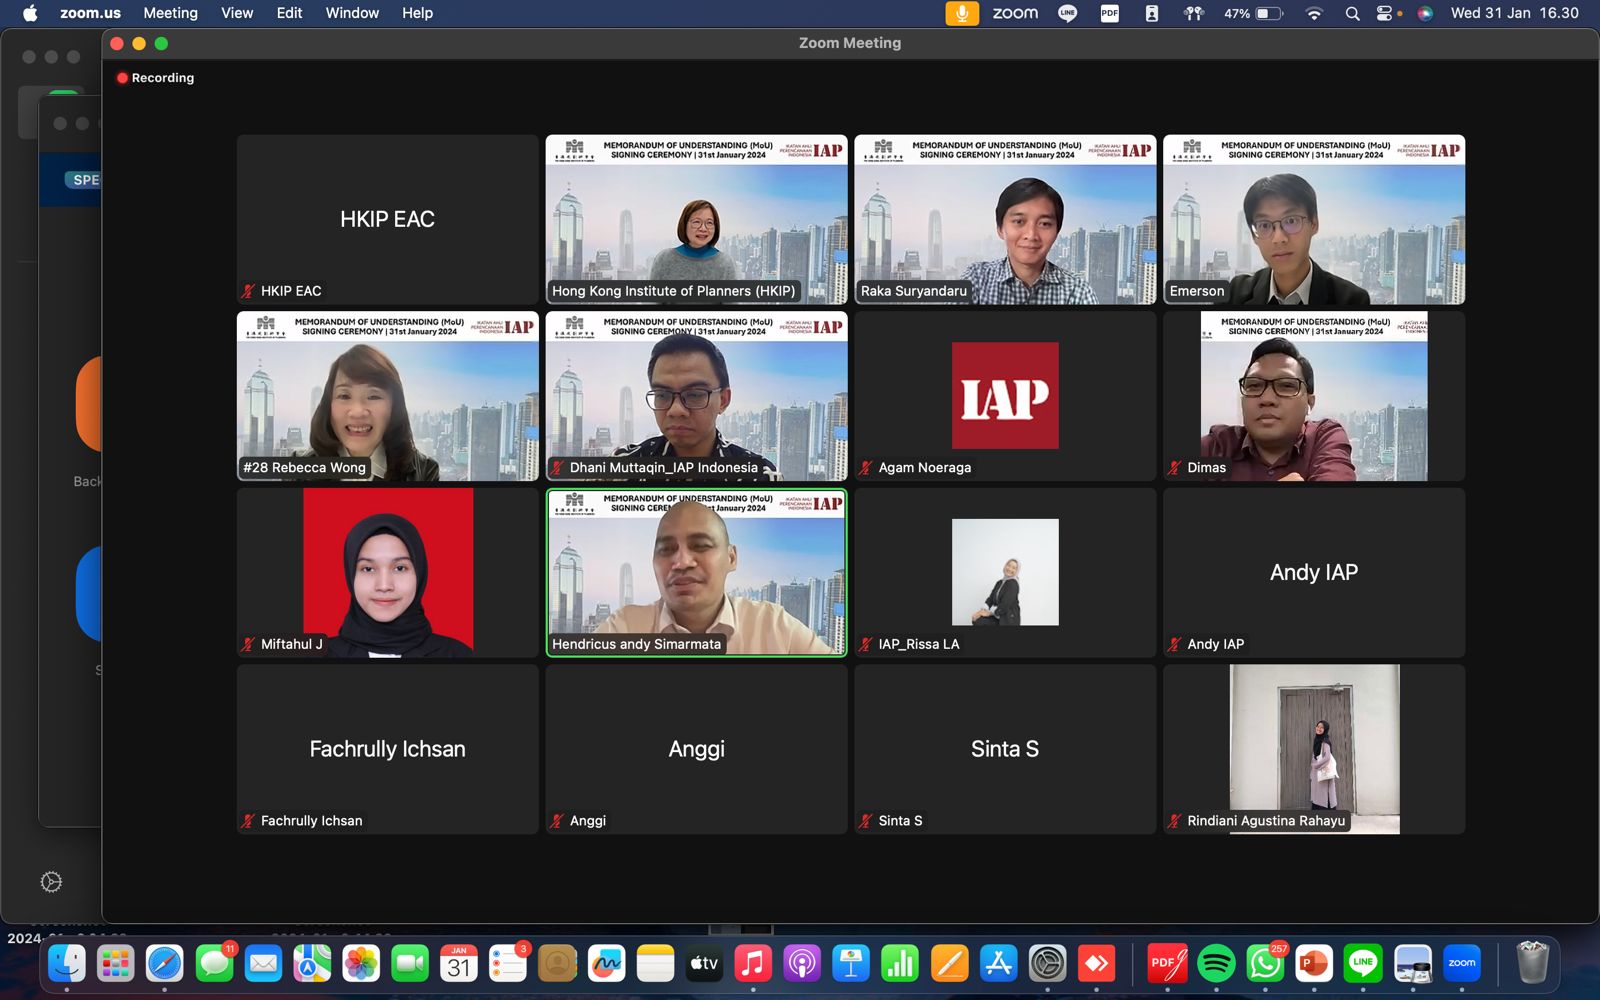Open Messages app with 11 badge
The image size is (1600, 1000).
click(x=214, y=964)
